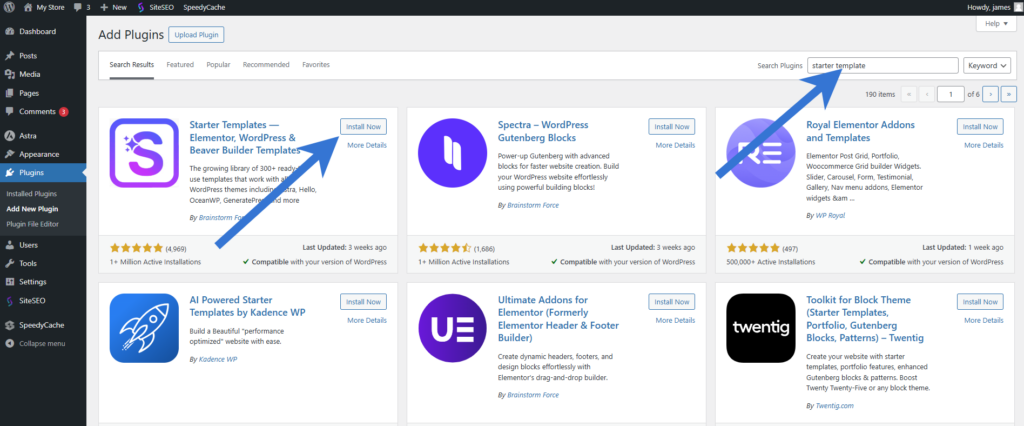Switch to the Popular tab
The image size is (1024, 426).
coord(218,65)
